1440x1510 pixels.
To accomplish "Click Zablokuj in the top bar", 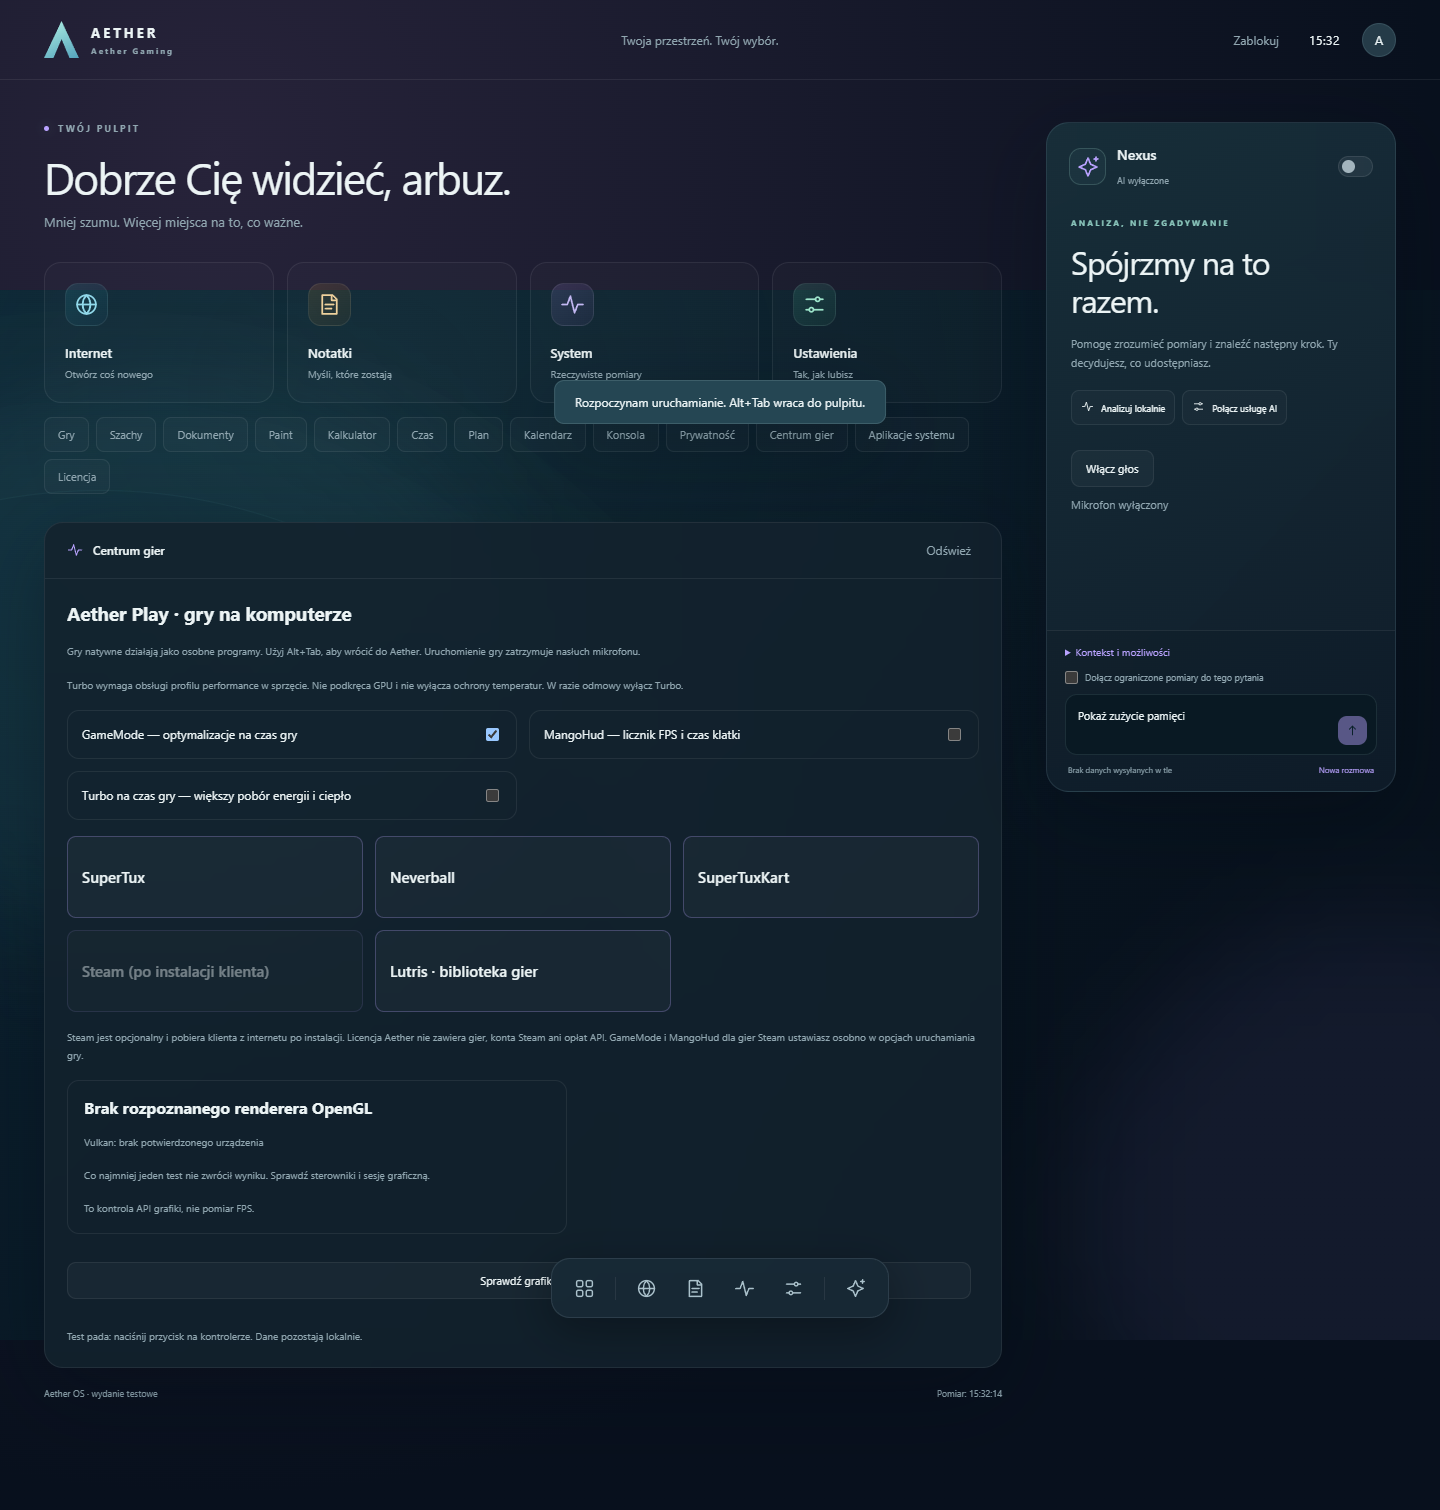I will coord(1256,41).
